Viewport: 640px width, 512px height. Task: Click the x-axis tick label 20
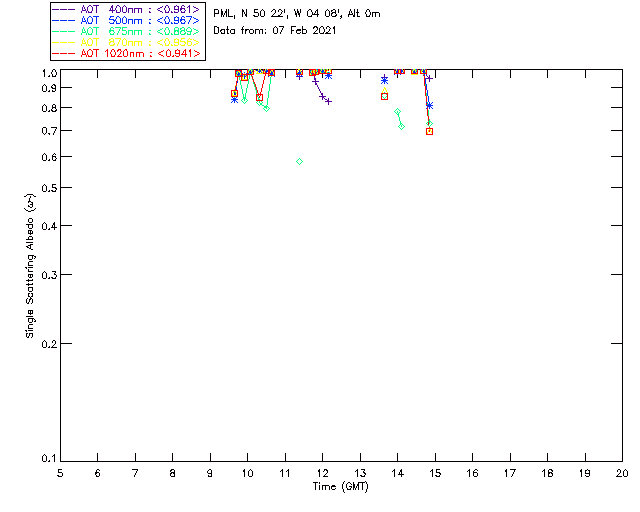point(622,473)
